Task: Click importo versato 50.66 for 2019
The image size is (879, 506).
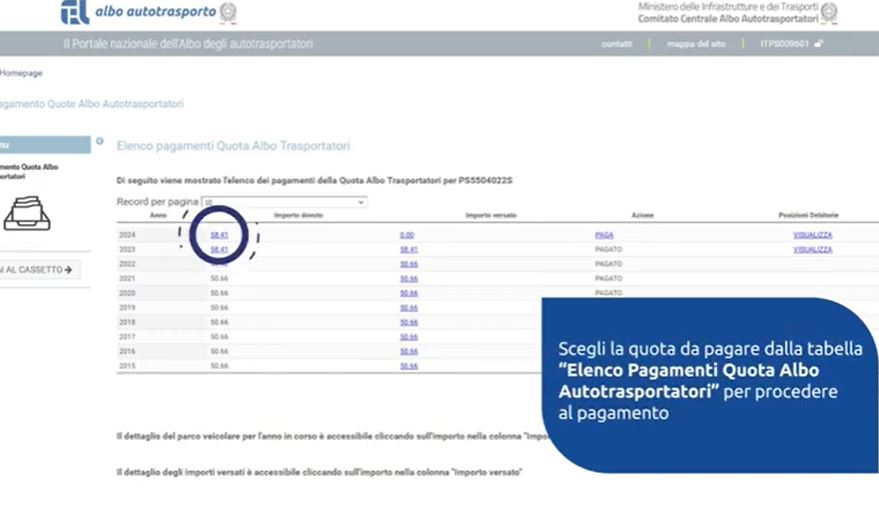Action: point(409,308)
